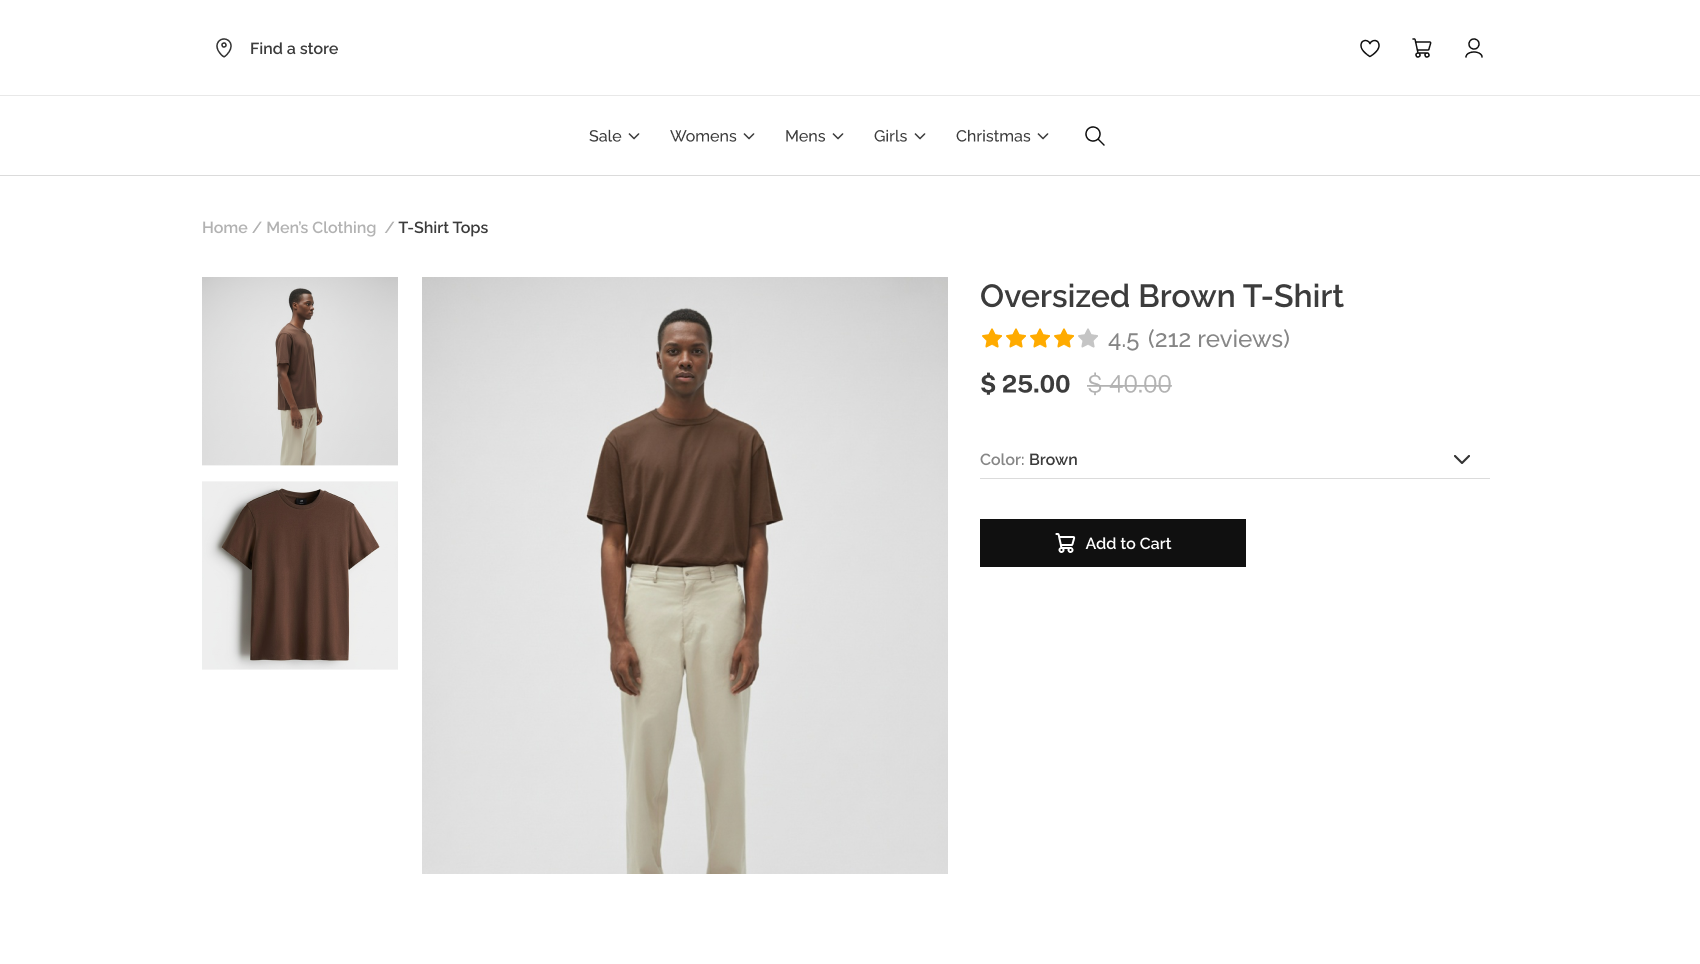Open the shopping cart icon in header

(x=1422, y=48)
